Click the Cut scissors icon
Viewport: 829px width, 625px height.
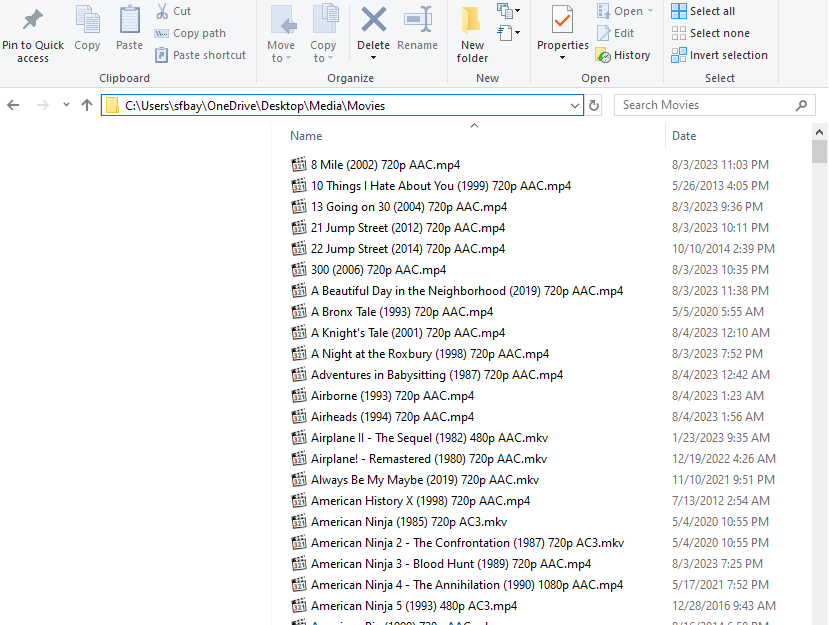coord(162,11)
